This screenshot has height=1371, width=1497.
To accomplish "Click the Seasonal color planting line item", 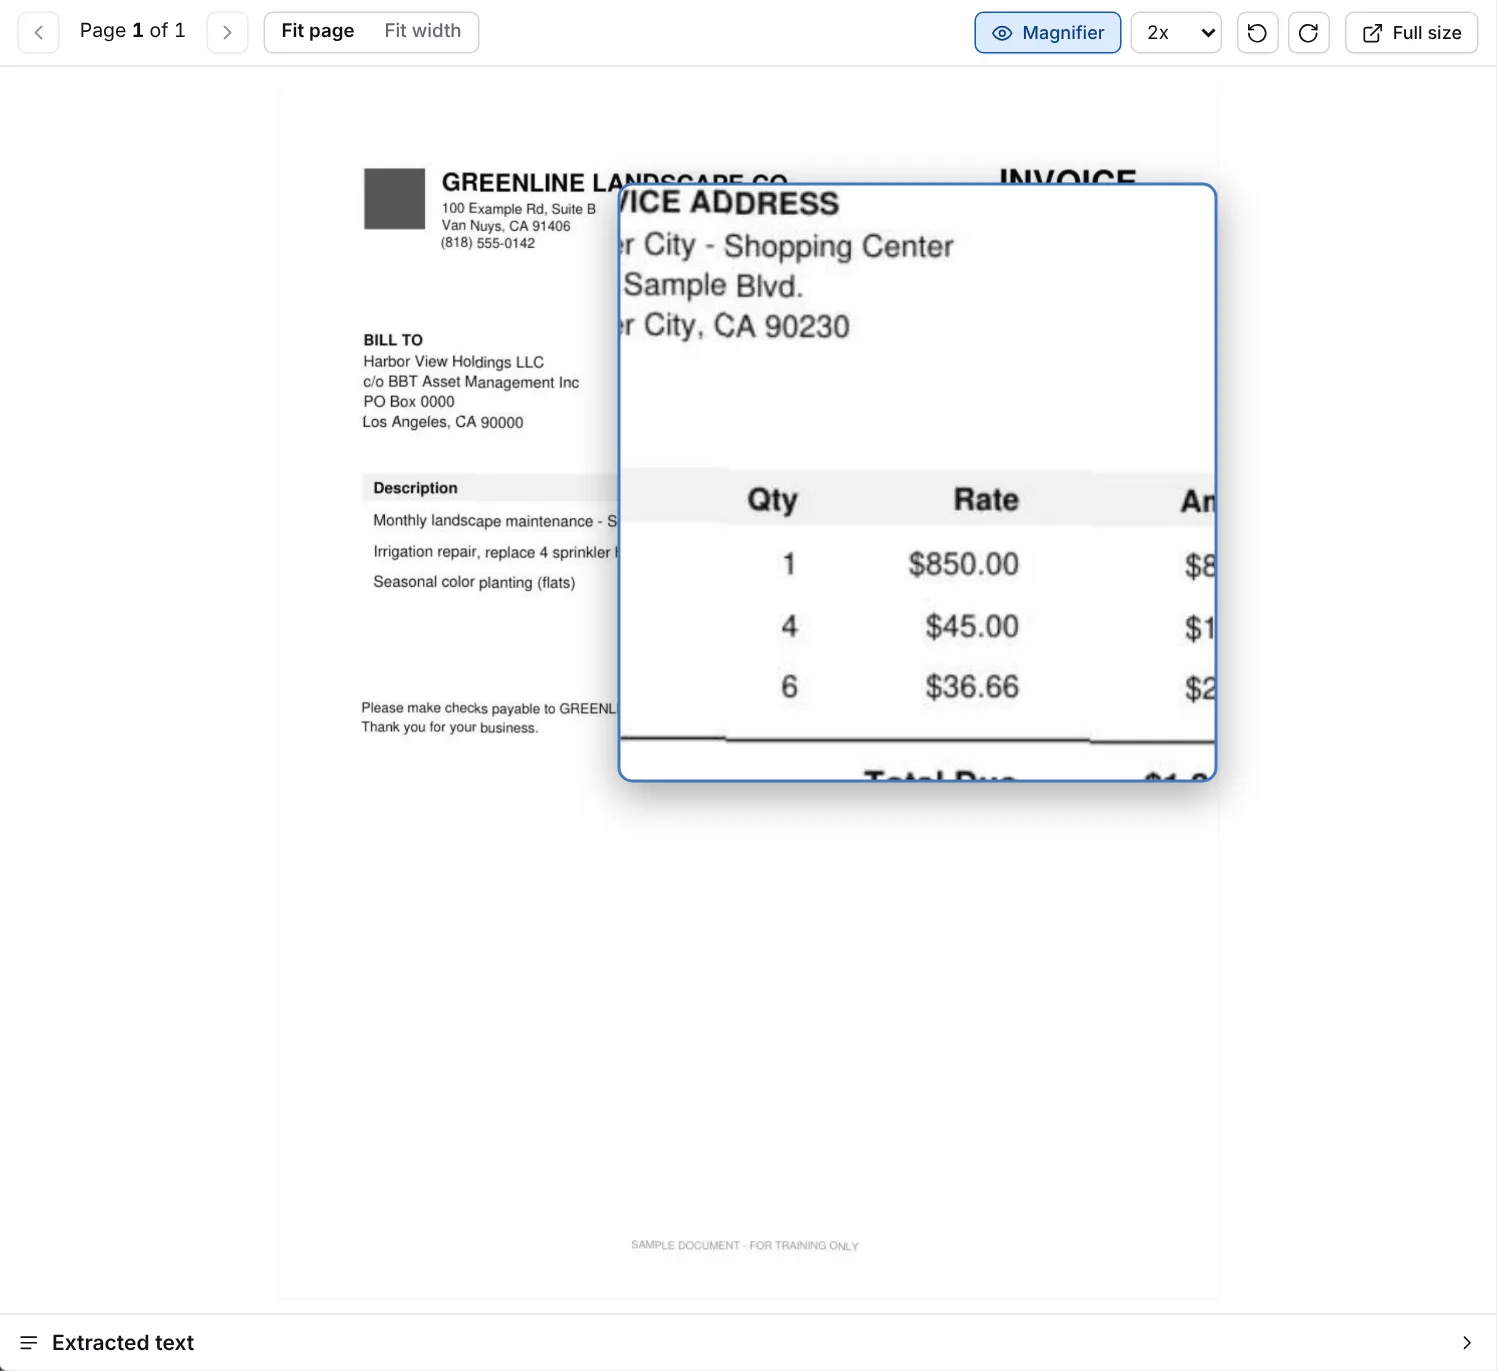I will tap(474, 582).
